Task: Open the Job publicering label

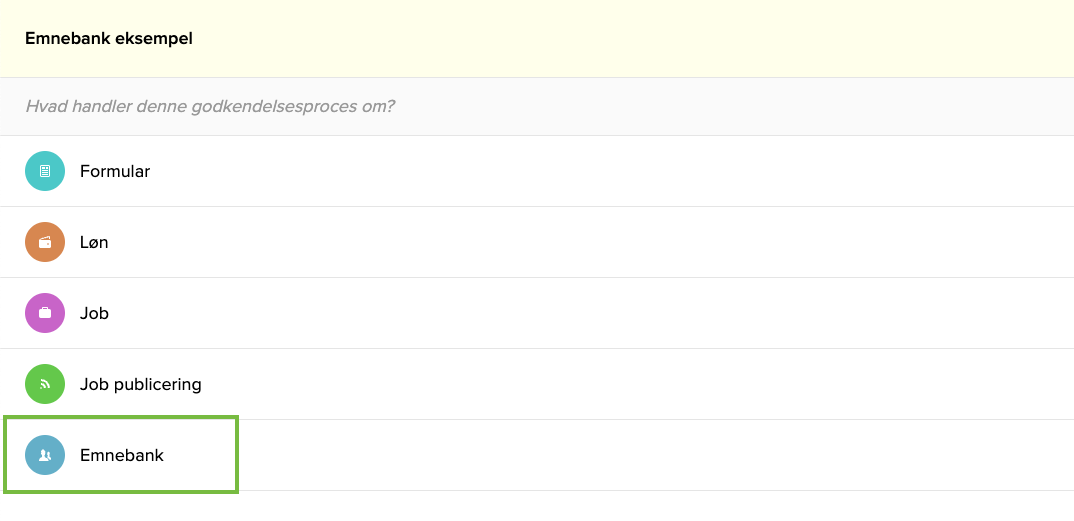Action: click(141, 384)
